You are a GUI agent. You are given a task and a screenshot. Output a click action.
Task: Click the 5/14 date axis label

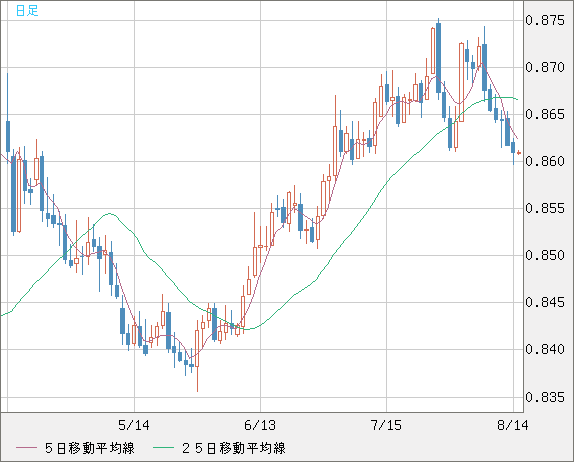134,425
